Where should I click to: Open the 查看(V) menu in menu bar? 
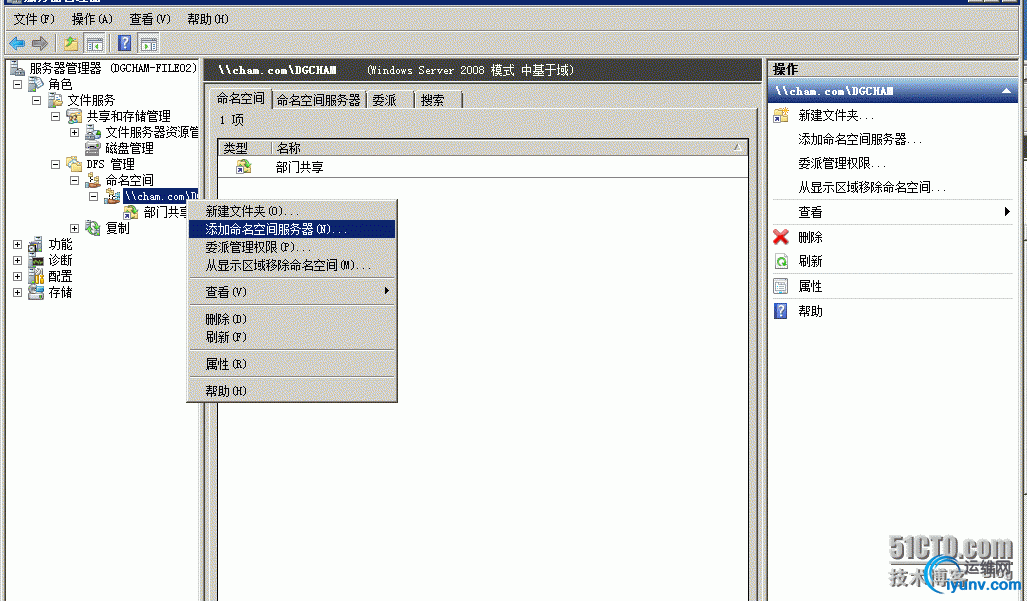click(149, 19)
